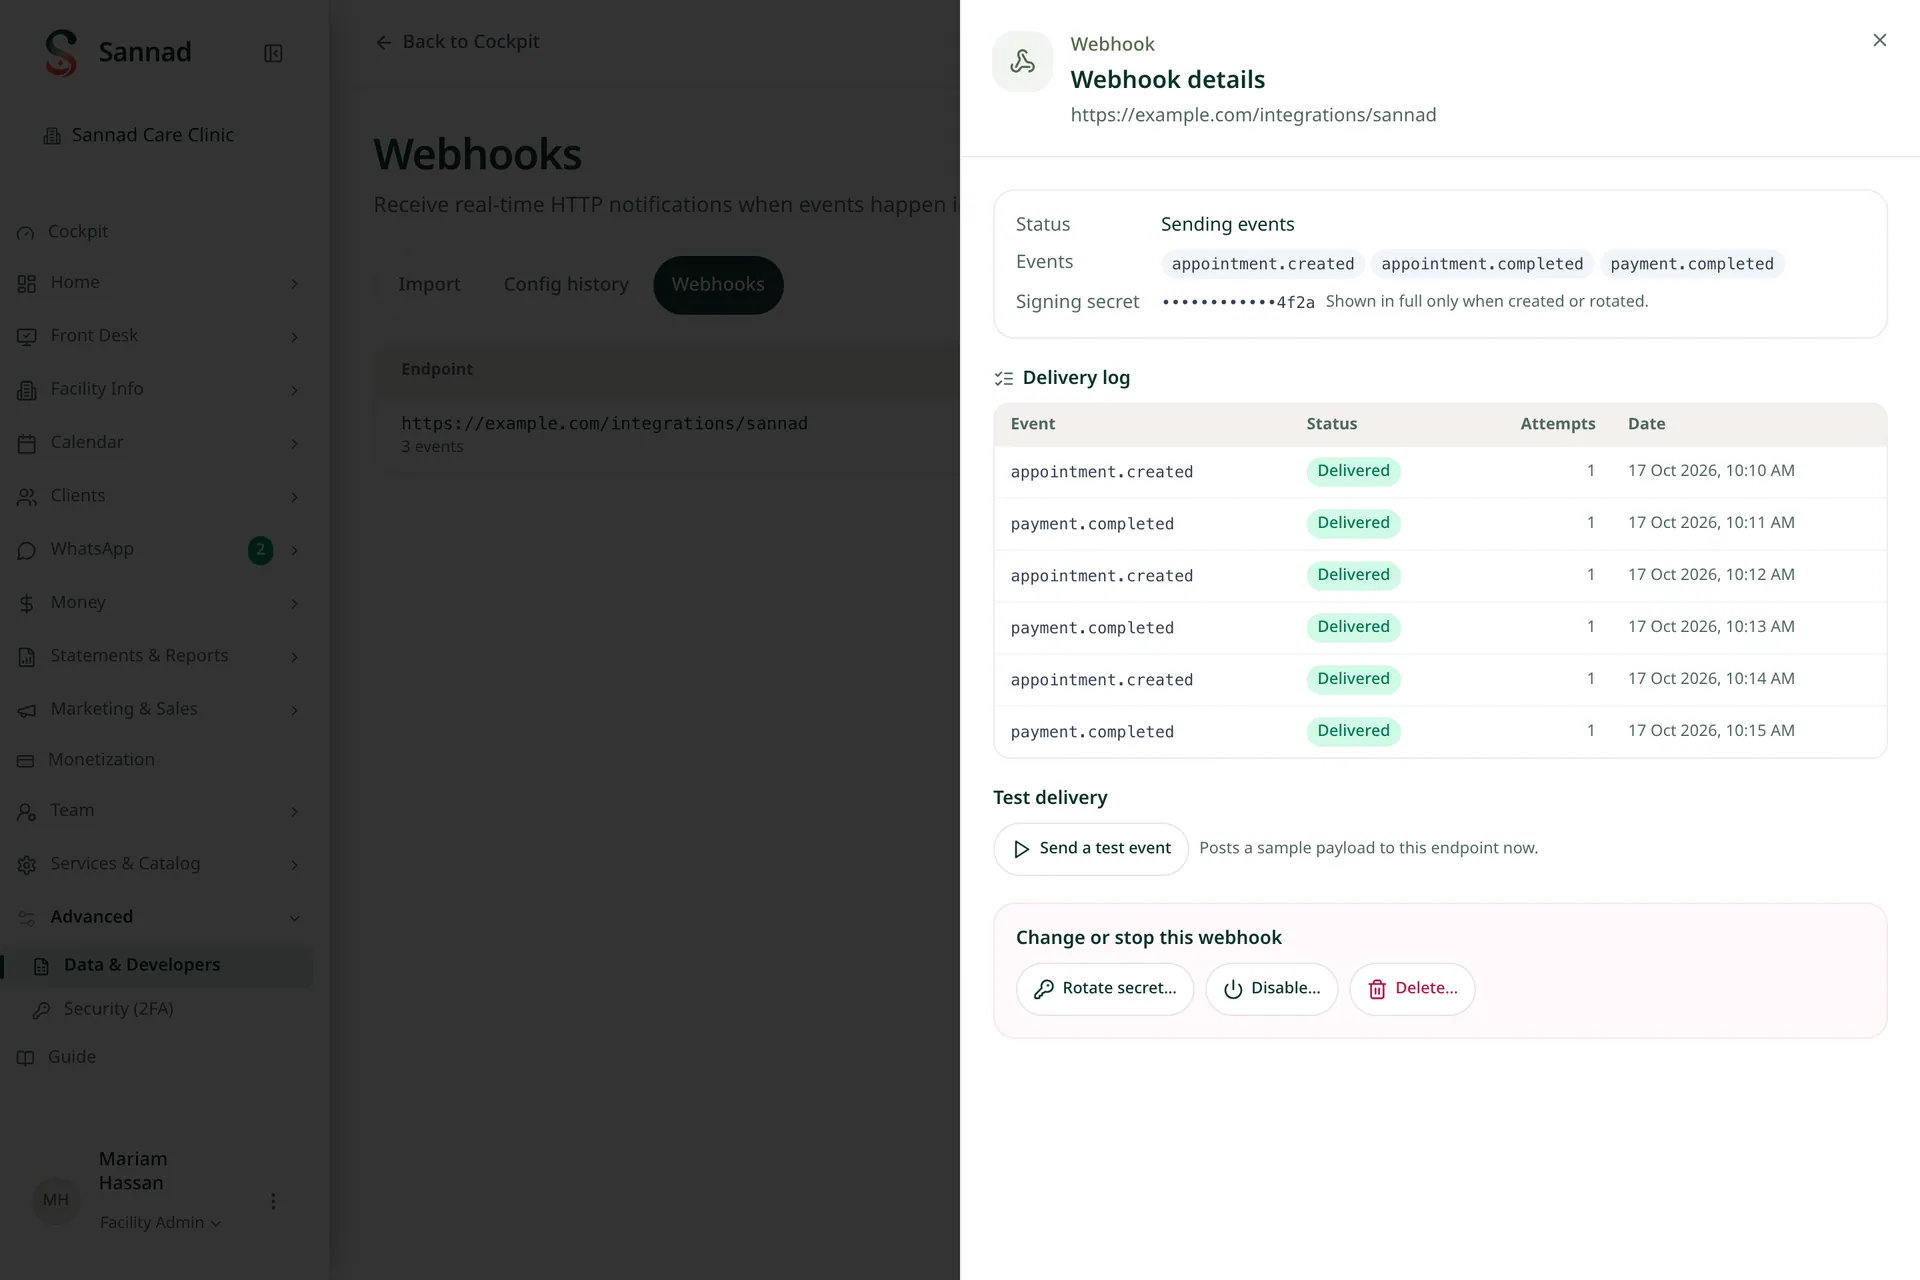
Task: Open Security (2FA) menu item
Action: click(x=118, y=1009)
